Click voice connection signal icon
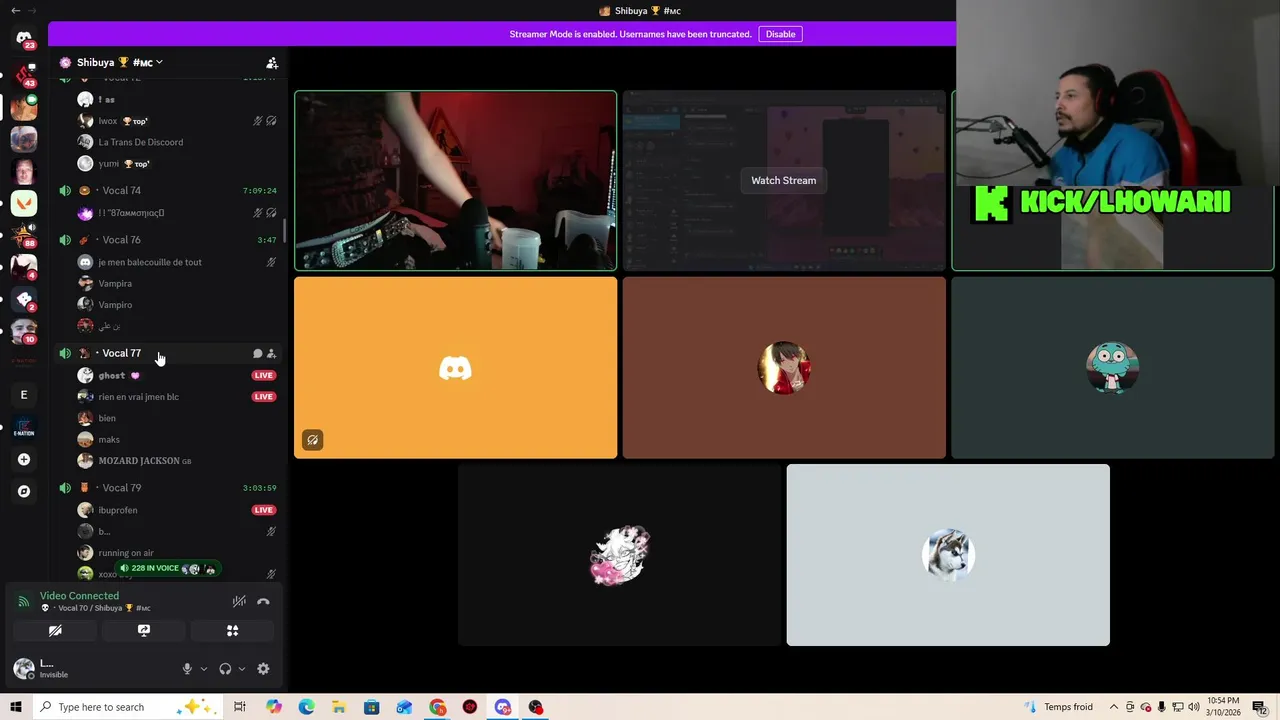This screenshot has width=1280, height=720. click(24, 601)
